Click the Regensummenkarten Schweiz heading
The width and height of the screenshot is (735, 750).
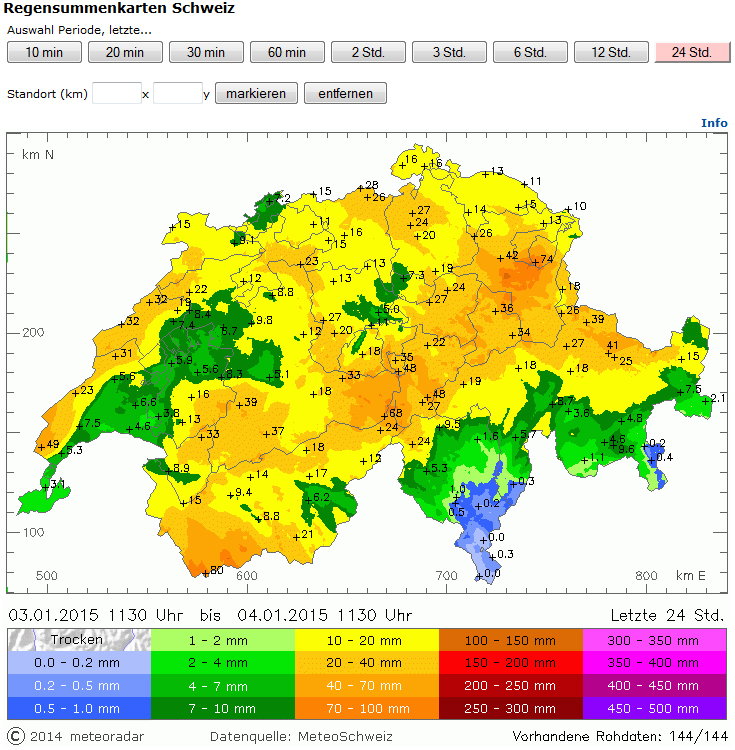click(x=119, y=8)
